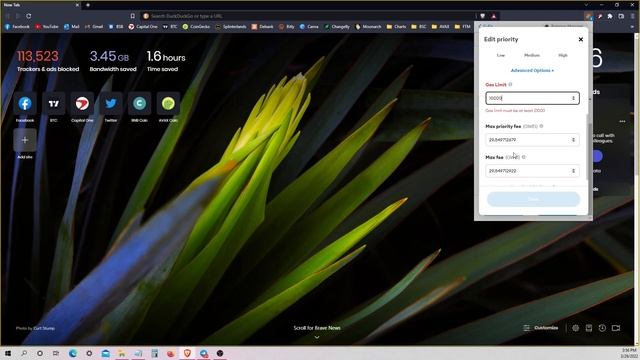Open the Debank bookmark
This screenshot has width=640, height=360.
(x=262, y=27)
